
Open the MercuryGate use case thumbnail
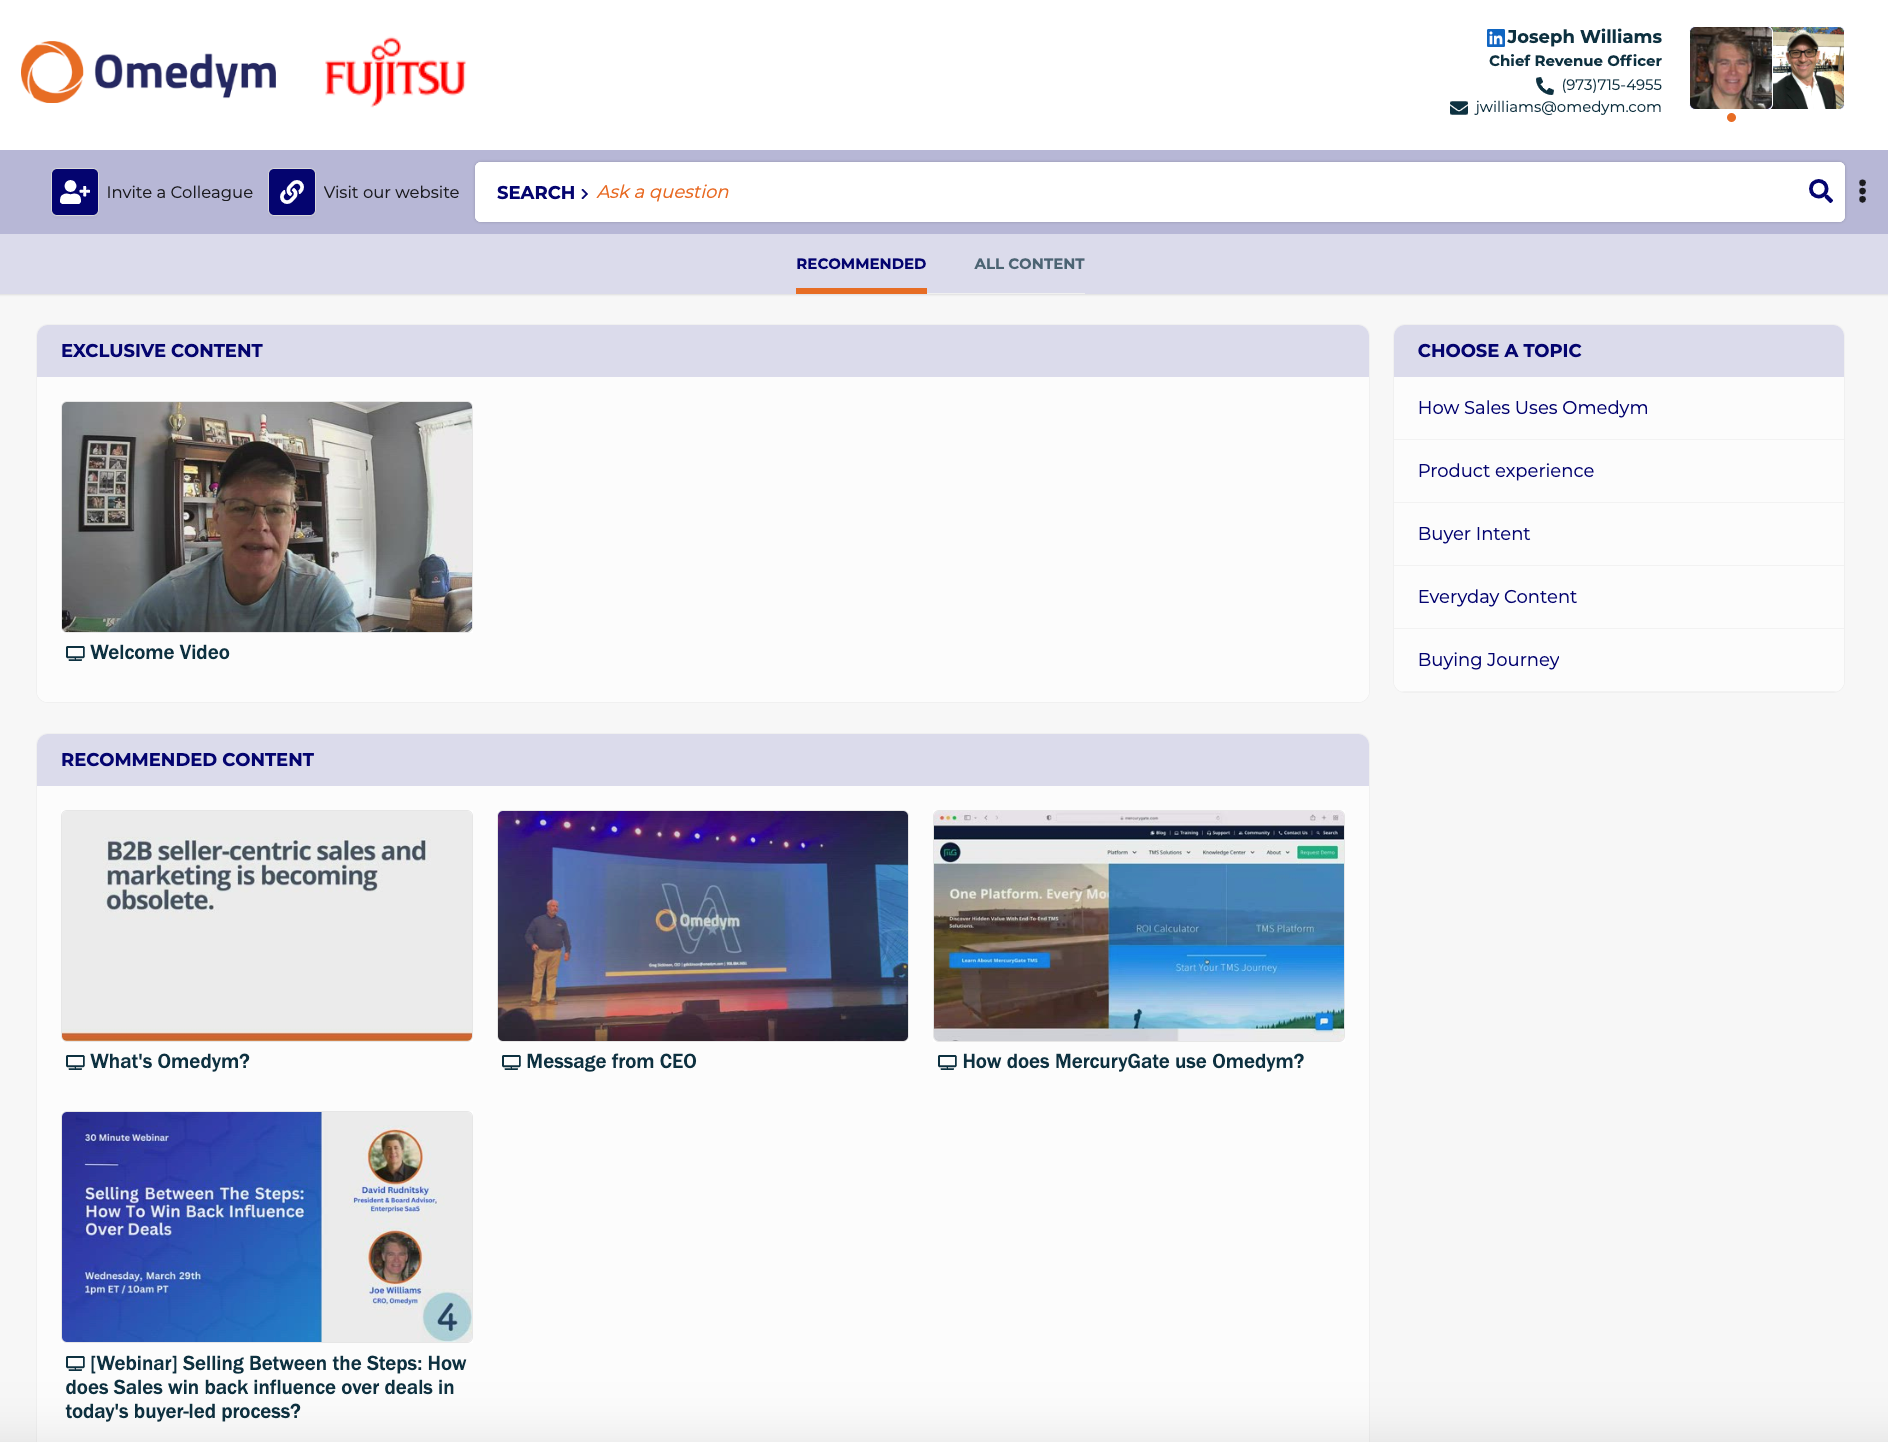point(1138,926)
